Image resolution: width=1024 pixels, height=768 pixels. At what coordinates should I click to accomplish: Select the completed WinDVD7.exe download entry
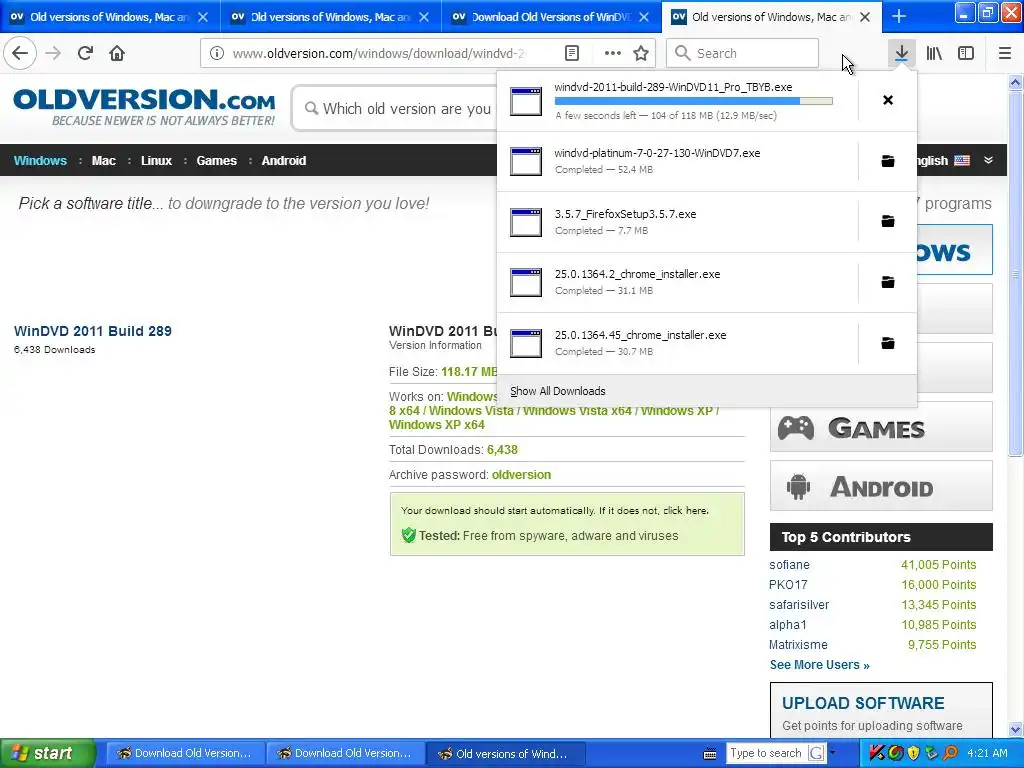(677, 161)
